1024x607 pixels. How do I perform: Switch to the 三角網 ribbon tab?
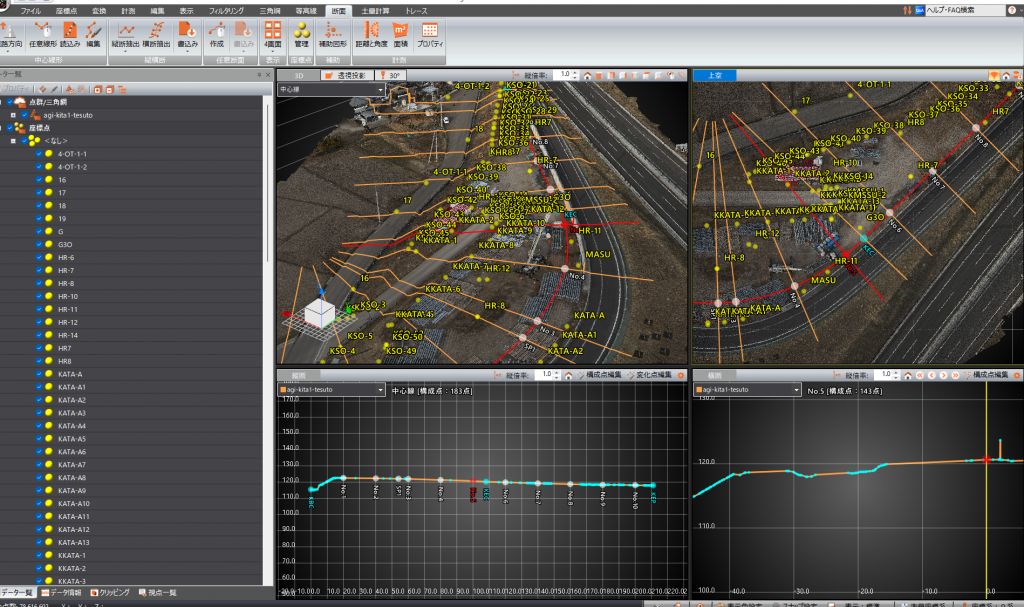pos(270,11)
